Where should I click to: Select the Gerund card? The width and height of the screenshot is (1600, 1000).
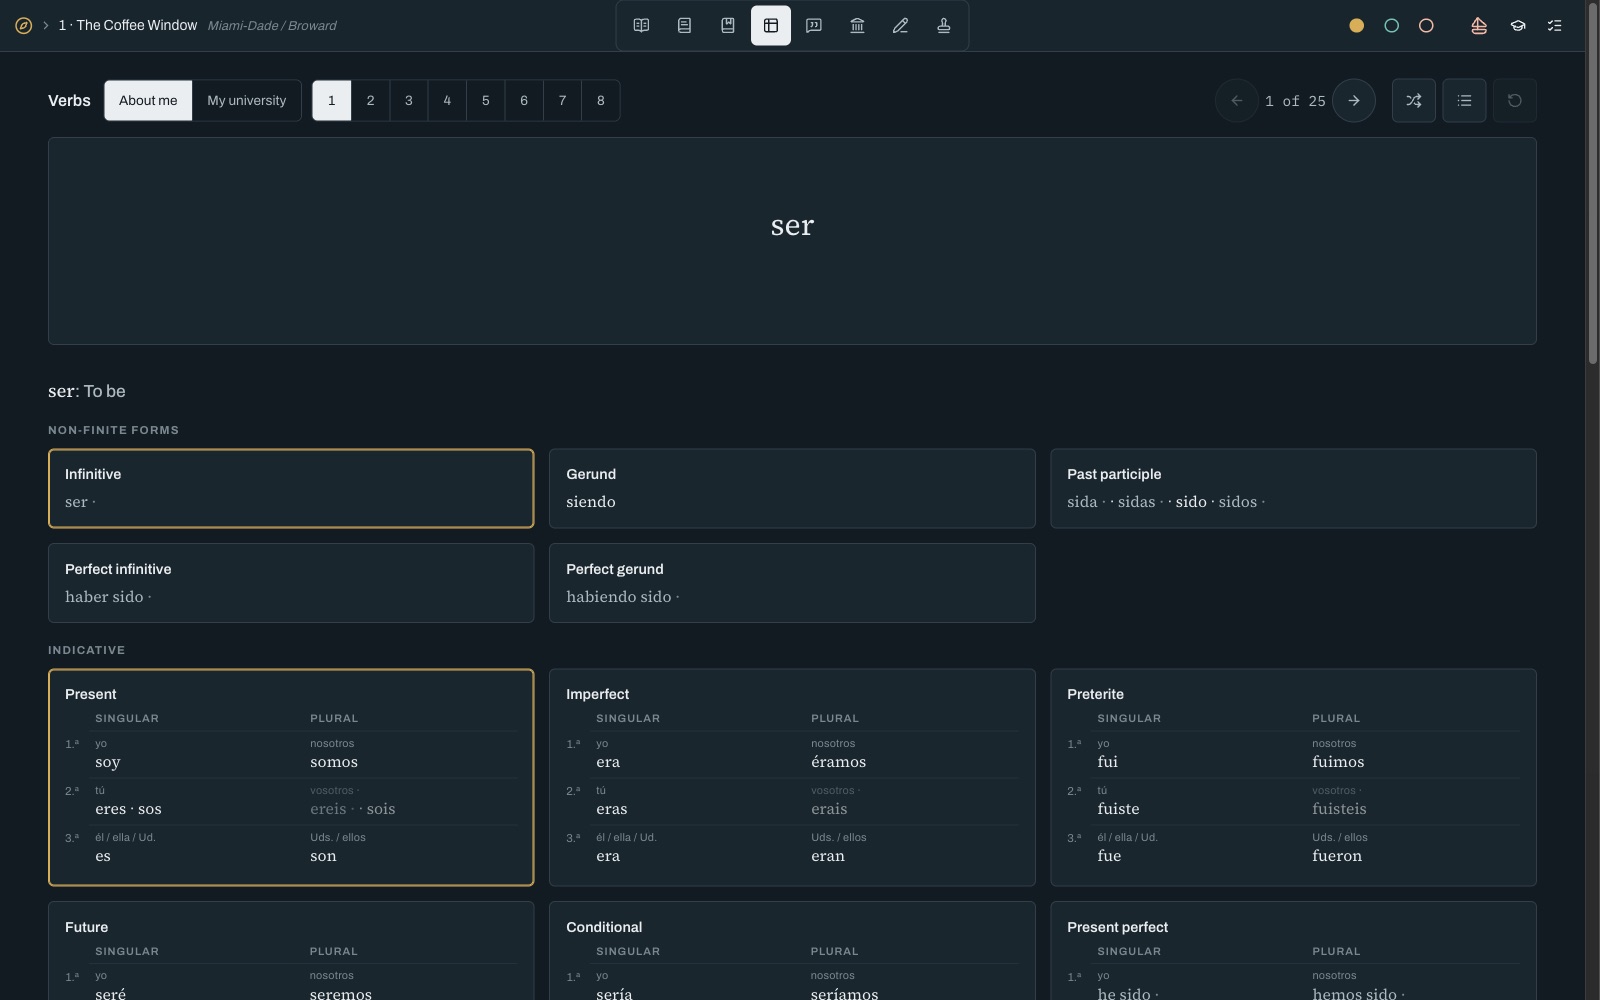click(792, 488)
